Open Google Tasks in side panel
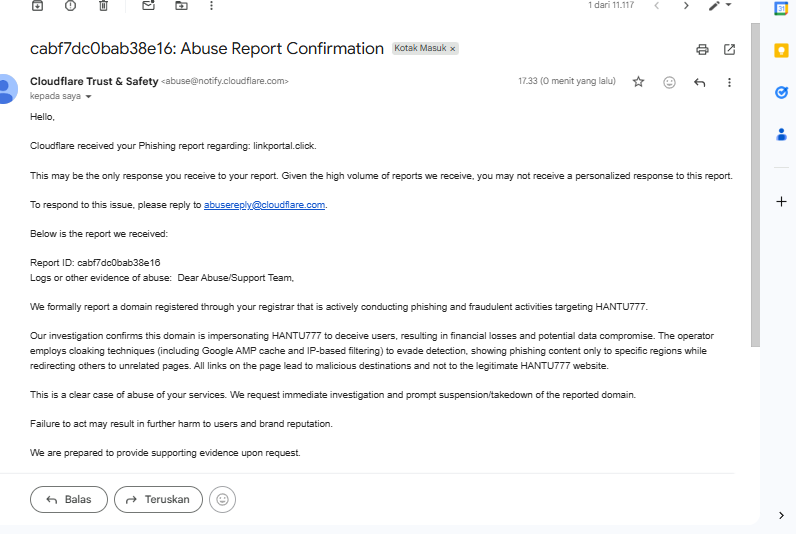 781,92
